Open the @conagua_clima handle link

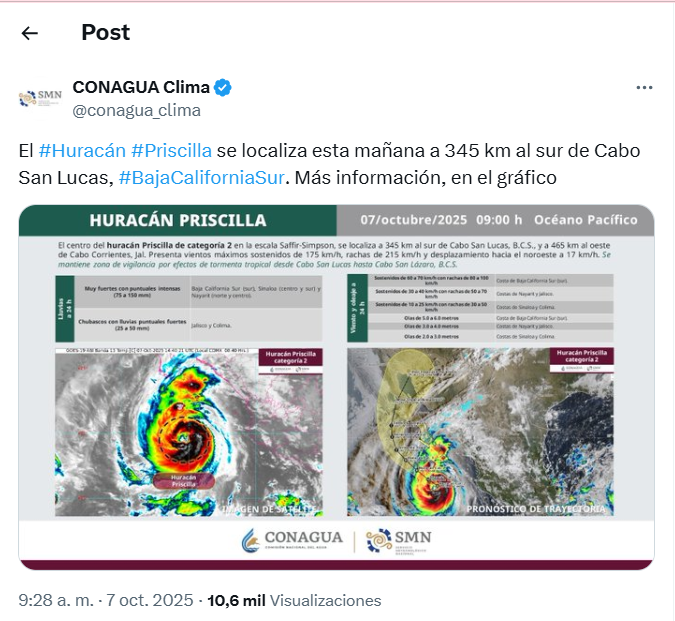[x=136, y=110]
